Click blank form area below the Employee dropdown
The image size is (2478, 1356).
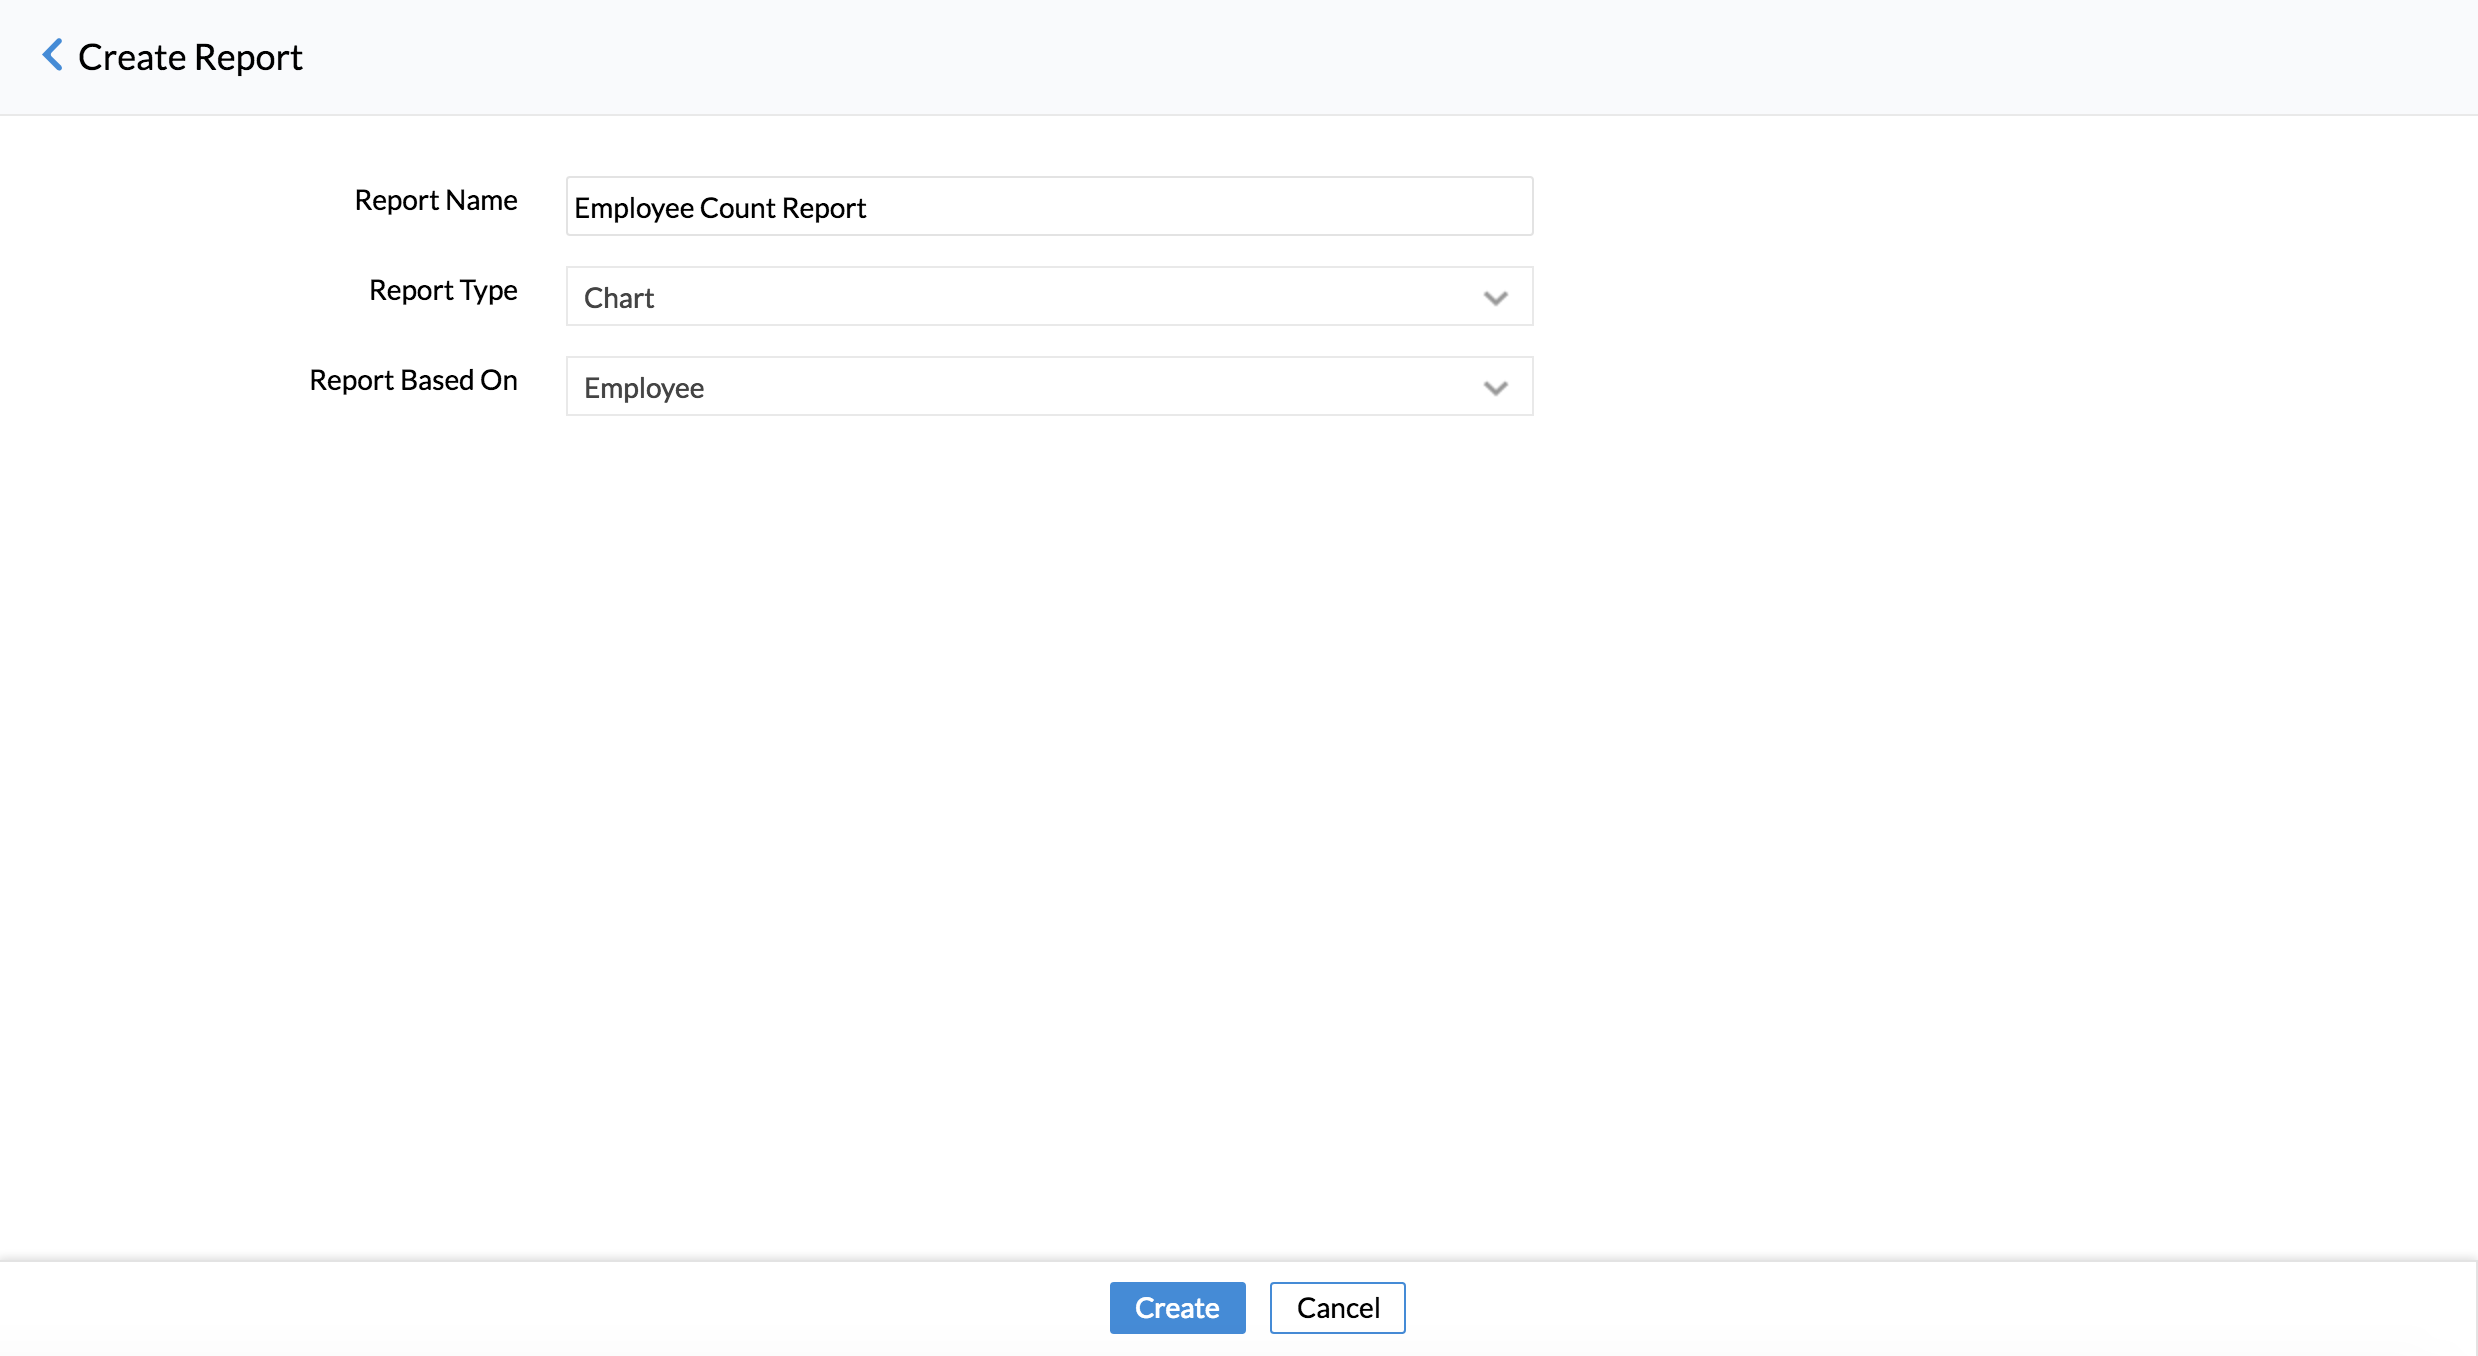click(x=1048, y=700)
